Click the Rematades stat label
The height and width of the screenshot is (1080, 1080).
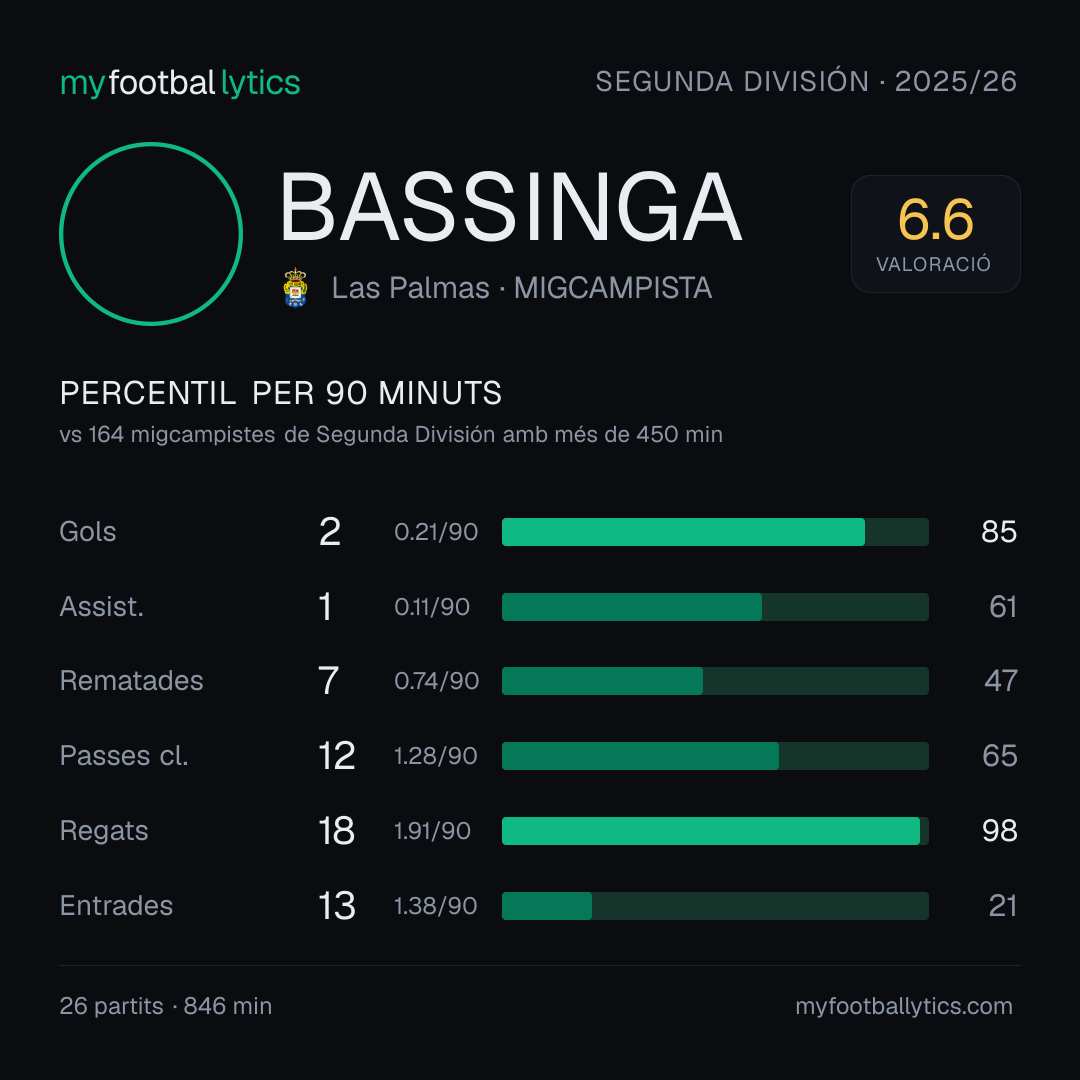point(132,681)
